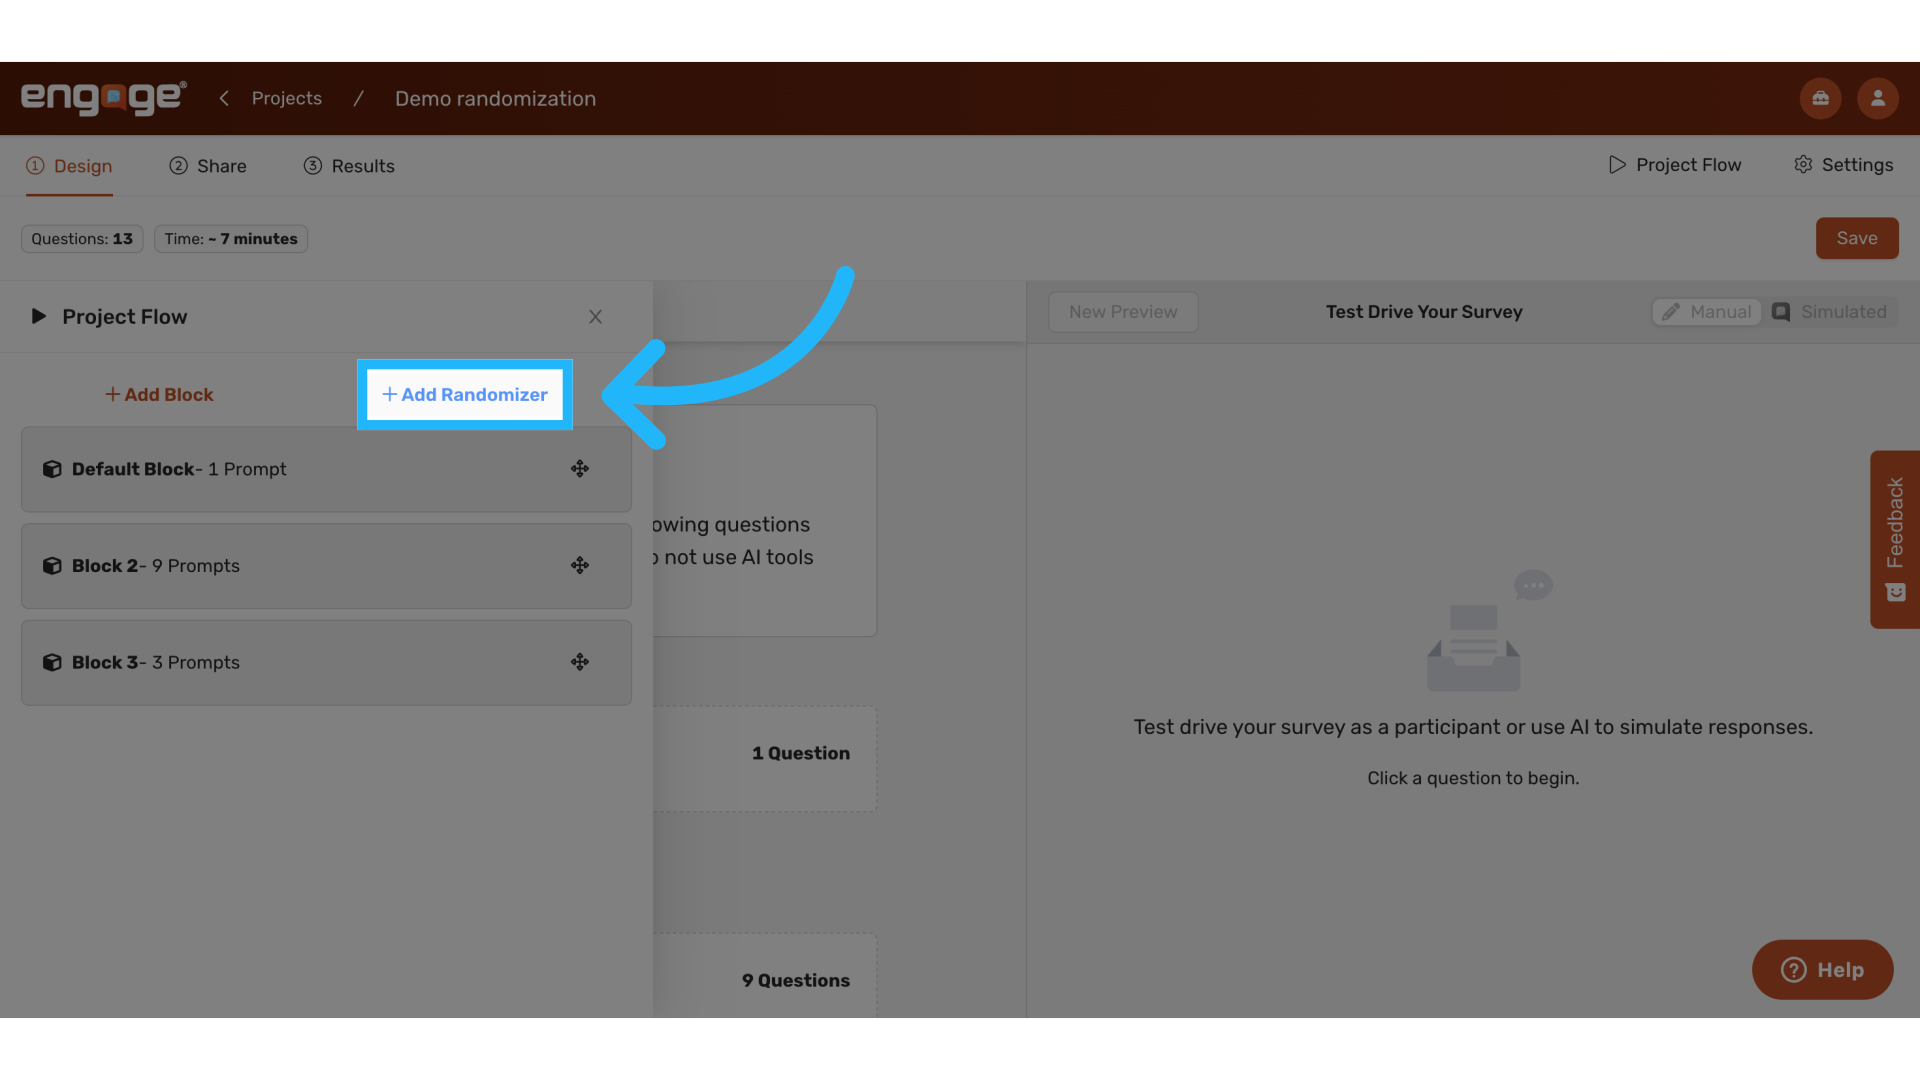Viewport: 1920px width, 1080px height.
Task: Click the cube icon of Default Block
Action: pos(52,469)
